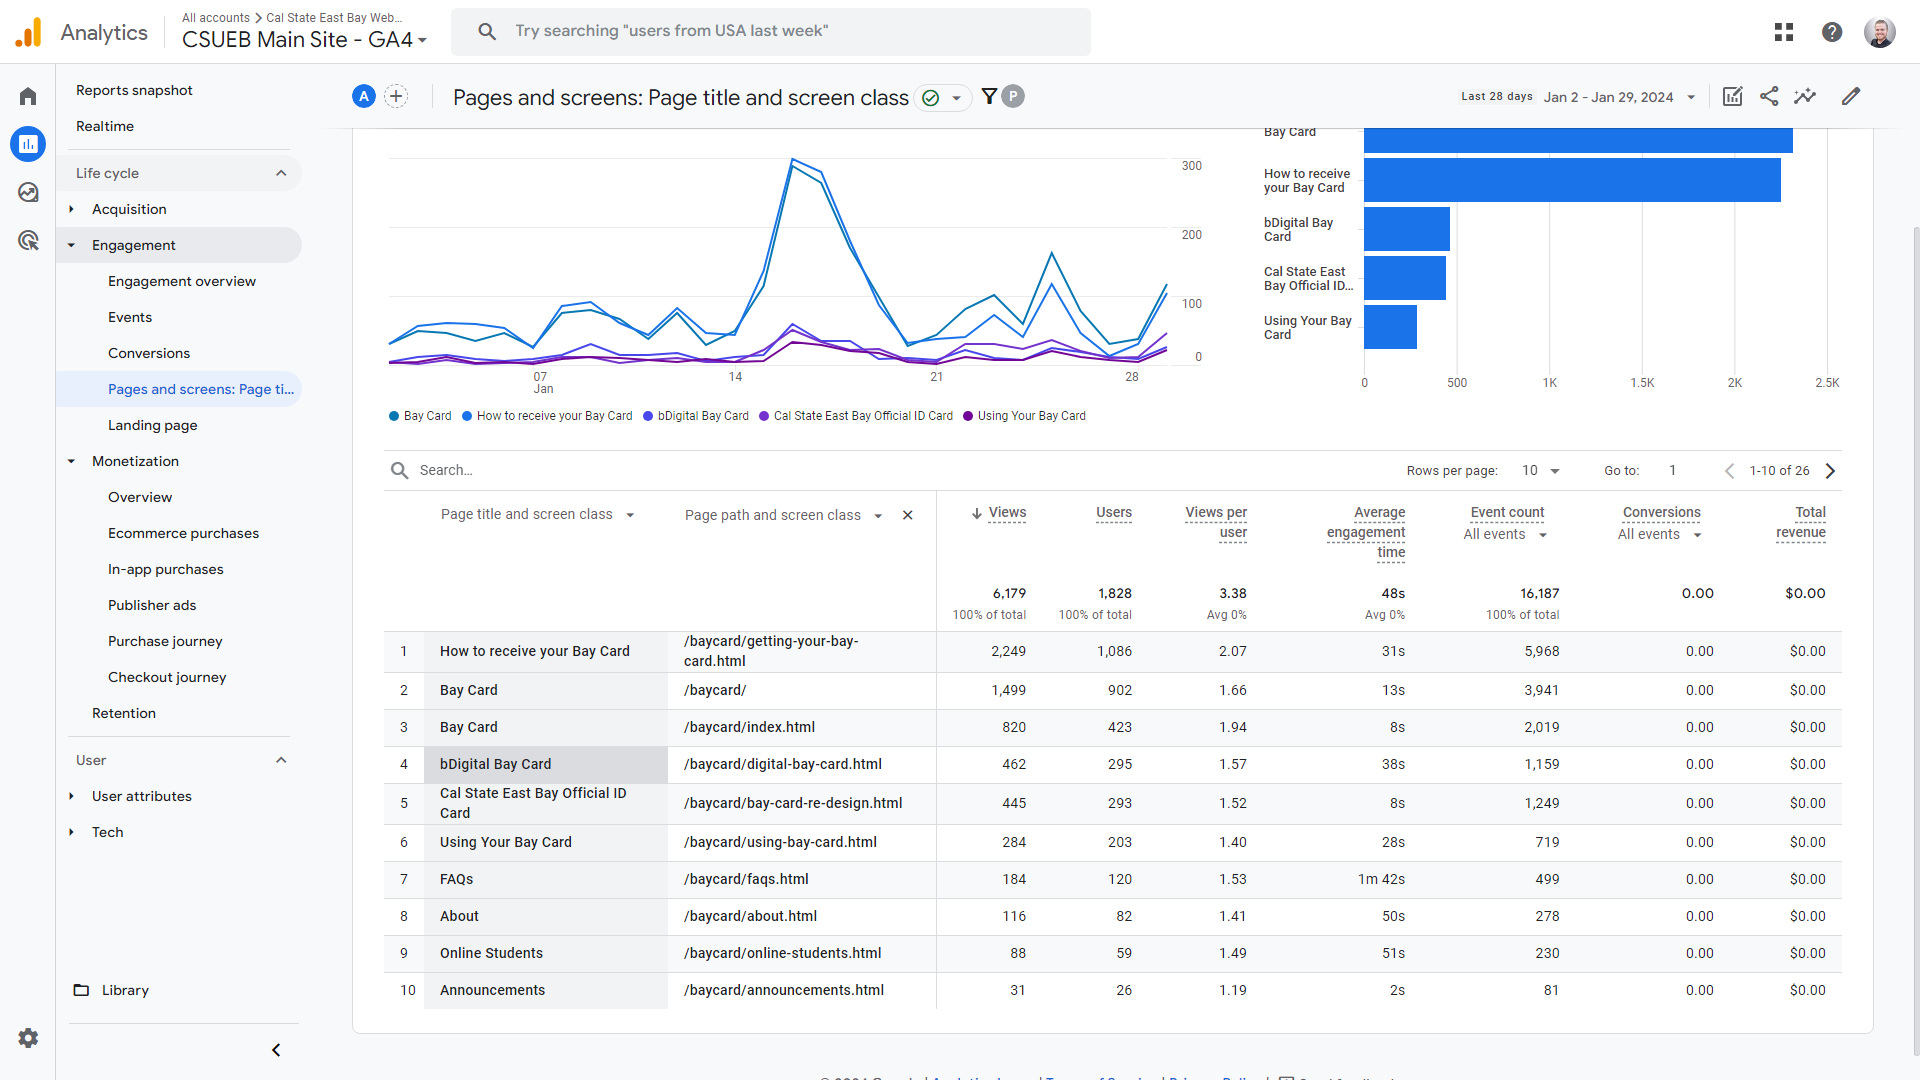Sort by Views per user column
Image resolution: width=1920 pixels, height=1080 pixels.
pyautogui.click(x=1216, y=522)
